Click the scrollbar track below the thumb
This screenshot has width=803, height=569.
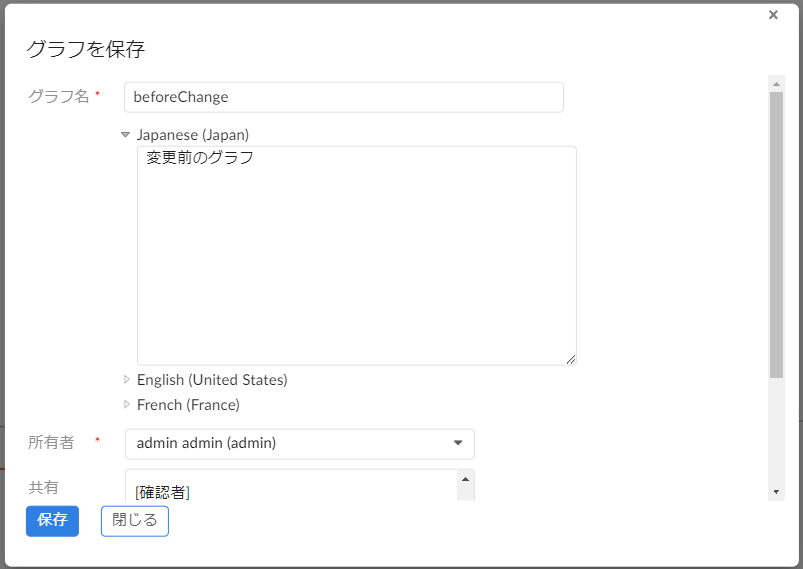click(x=776, y=432)
